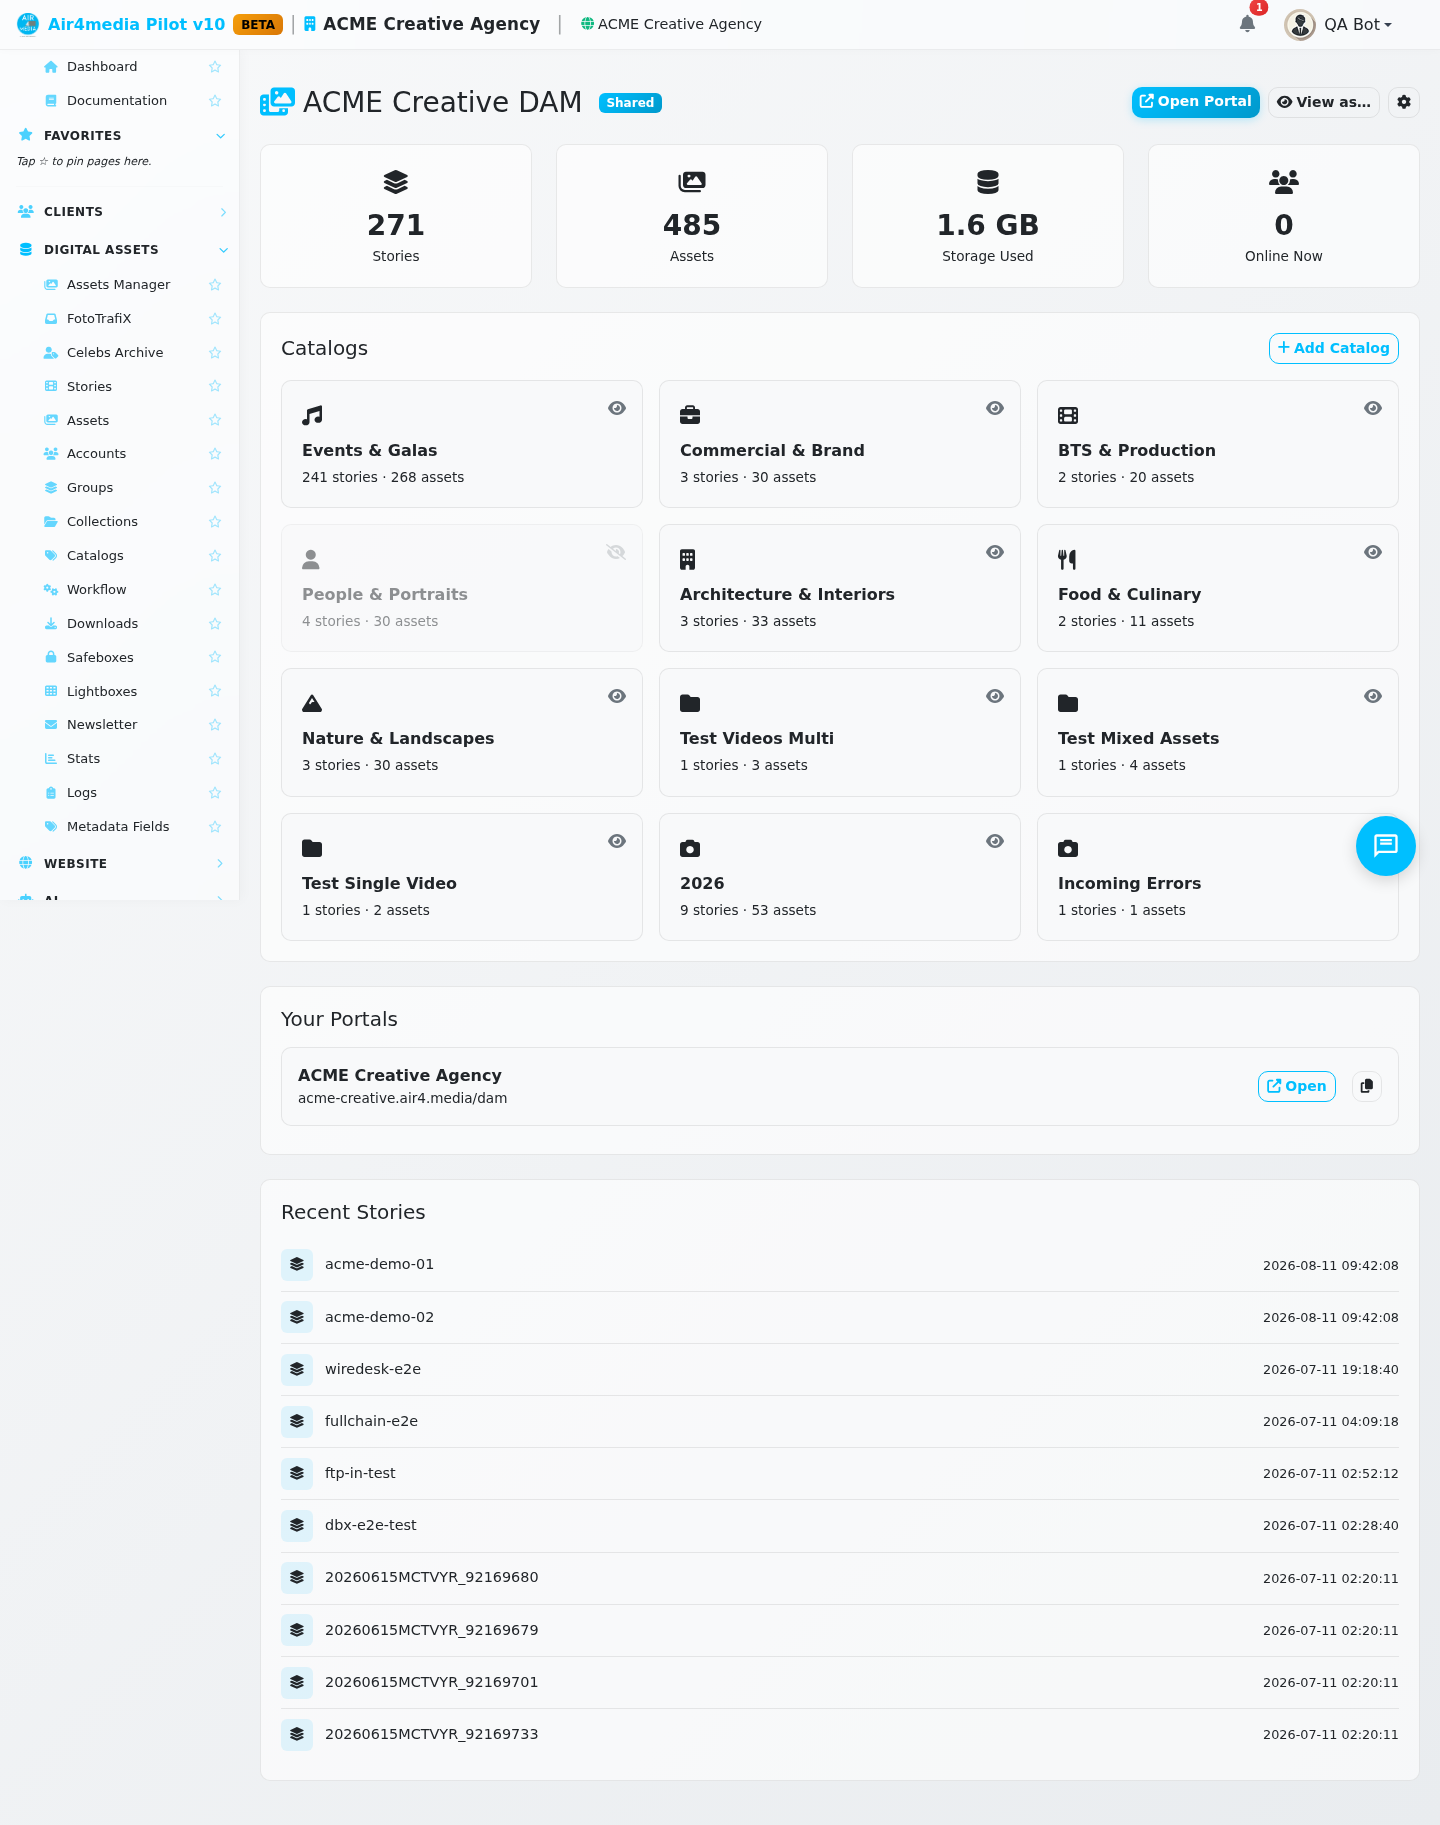
Task: Open the notifications bell
Action: 1247,24
